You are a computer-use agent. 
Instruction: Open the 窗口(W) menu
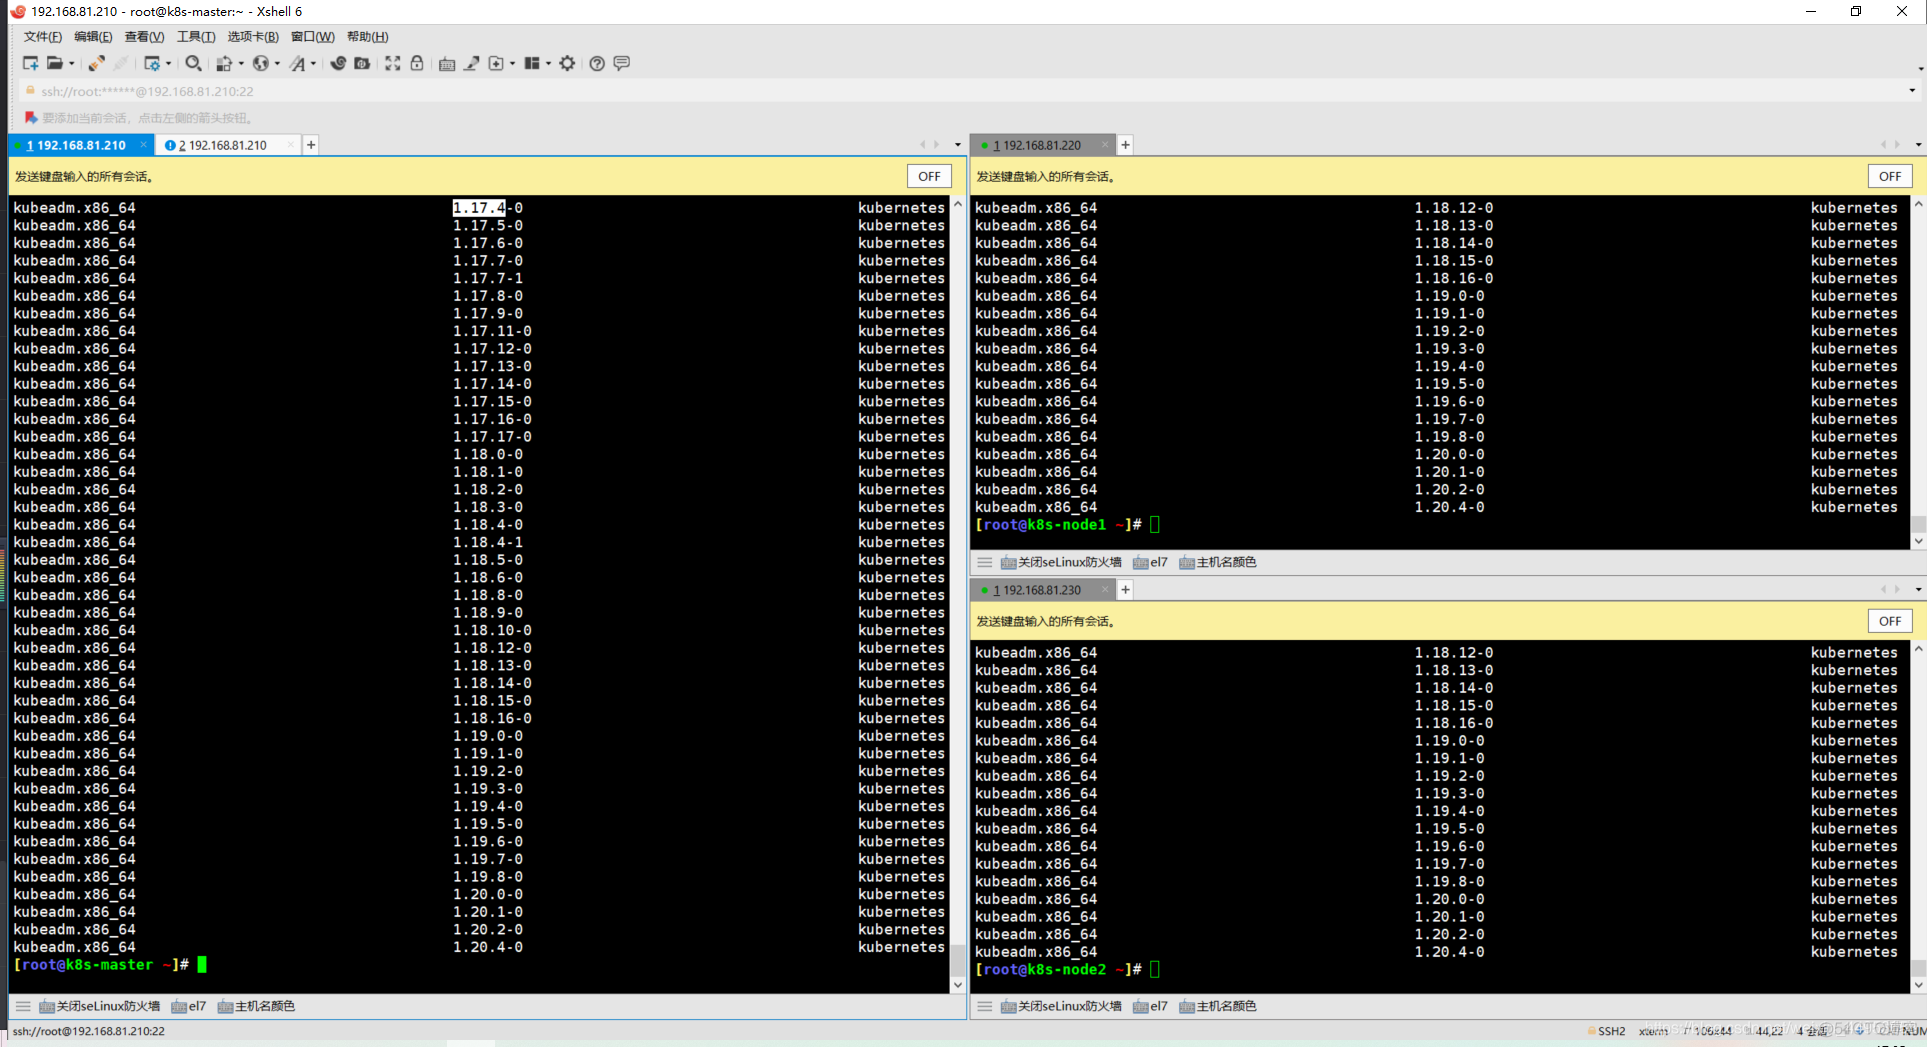point(313,37)
